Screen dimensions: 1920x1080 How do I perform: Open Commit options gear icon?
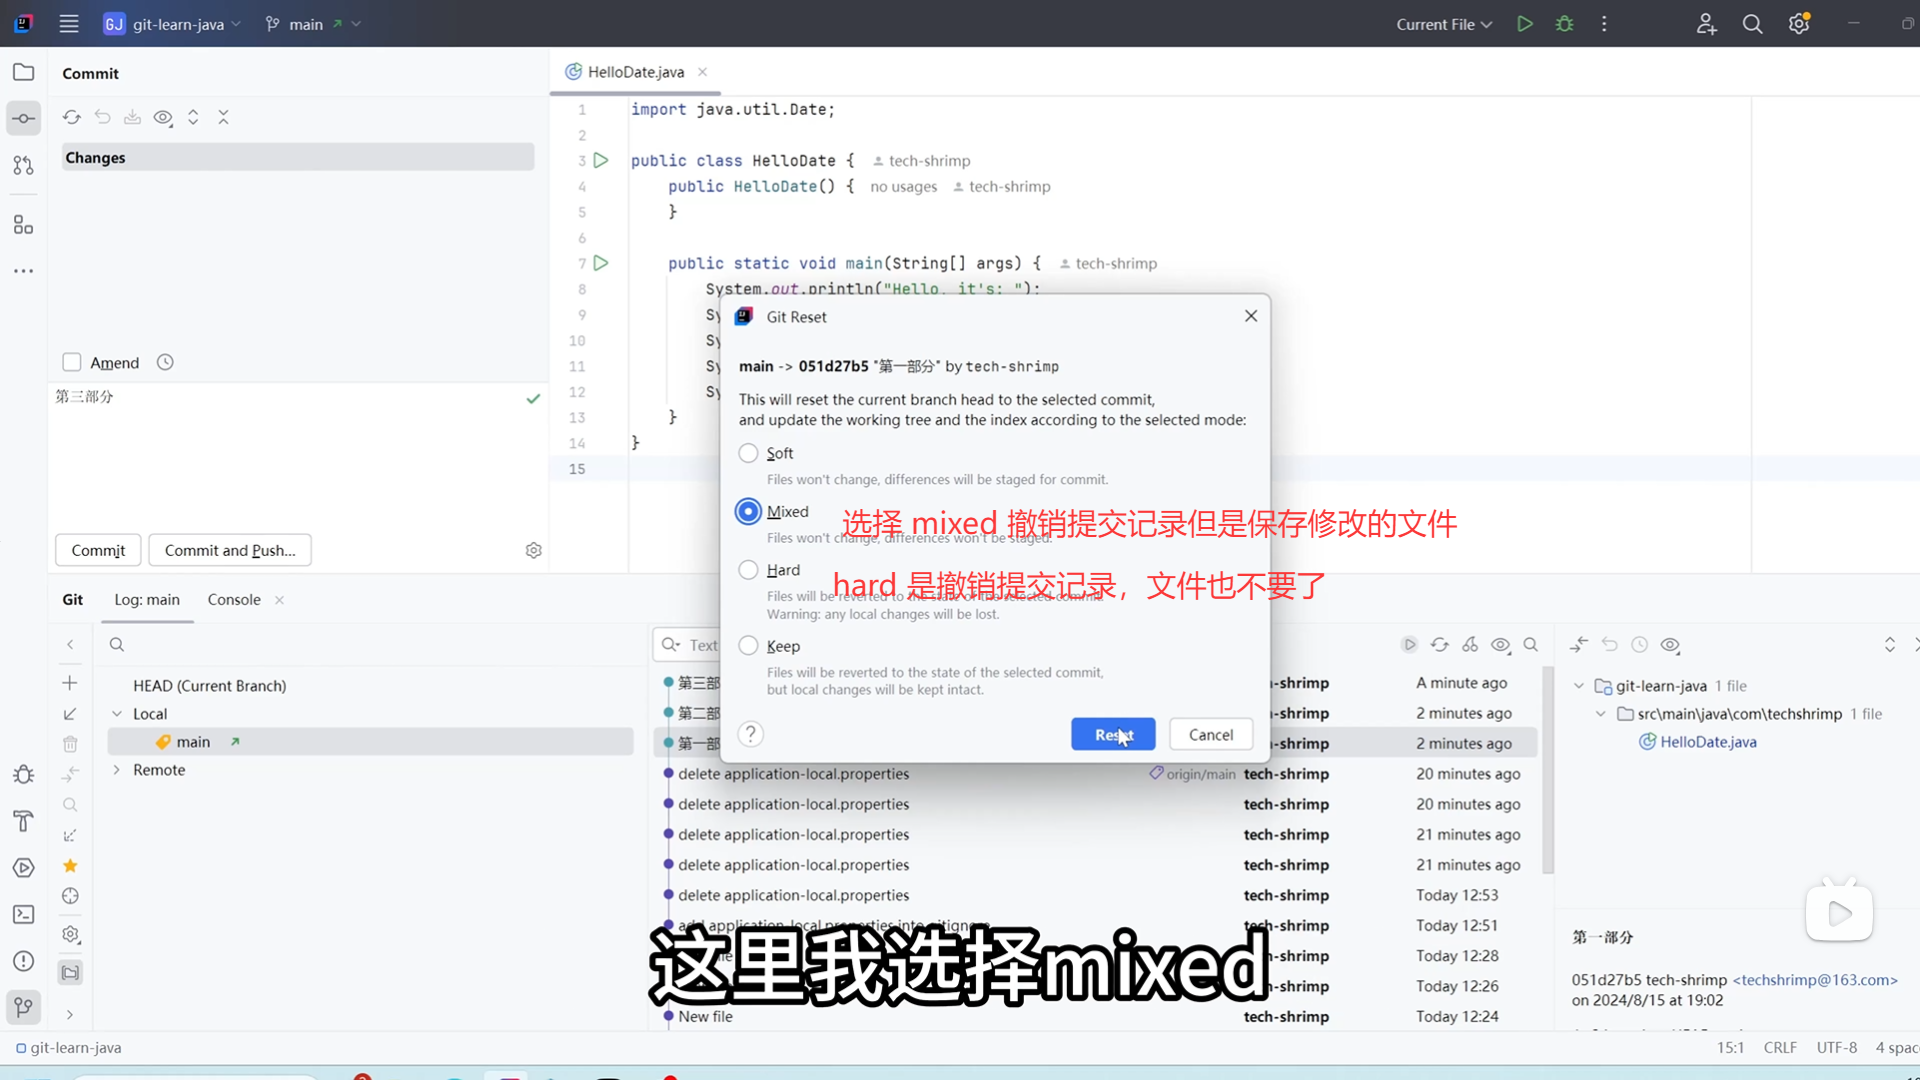point(534,550)
